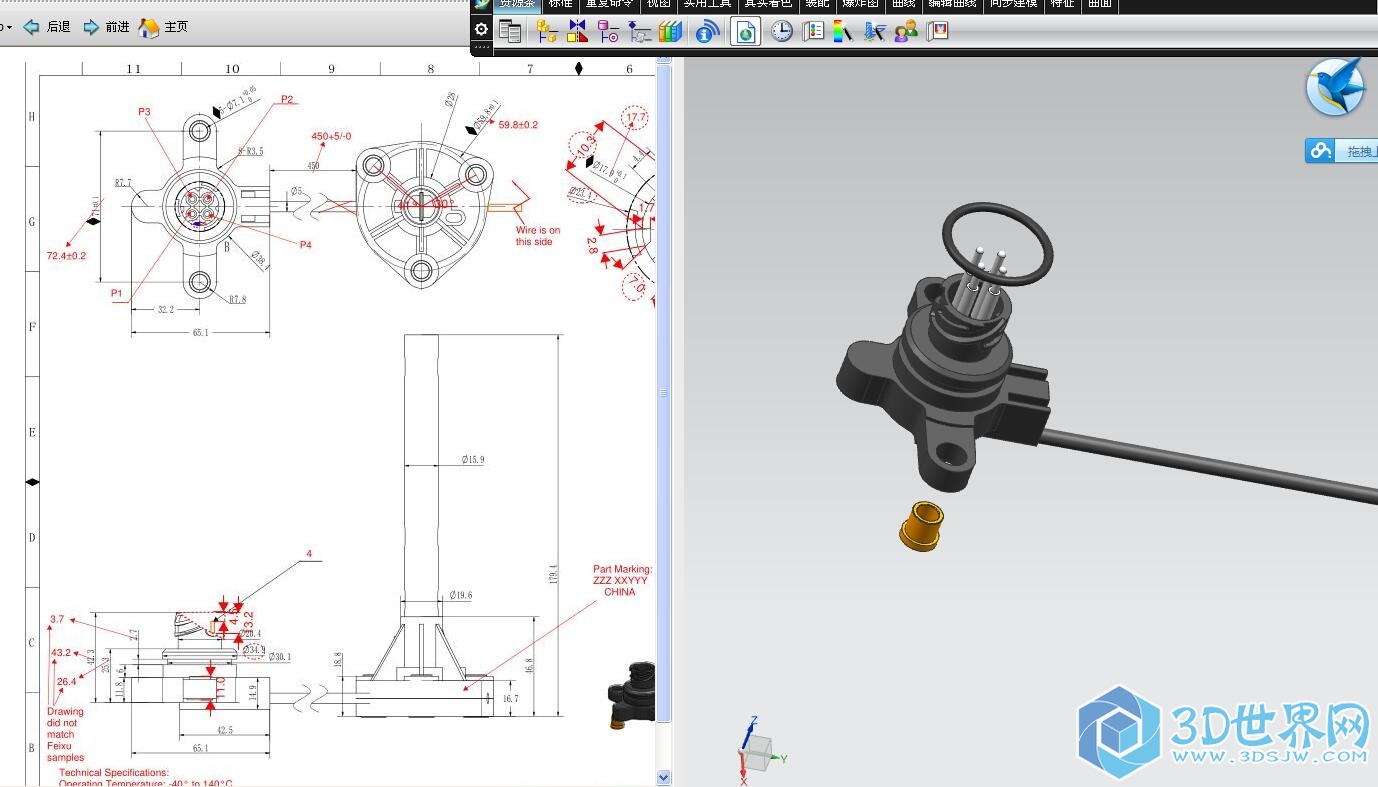This screenshot has width=1378, height=787.
Task: Select the brass bushing in the 3D view
Action: pos(922,526)
